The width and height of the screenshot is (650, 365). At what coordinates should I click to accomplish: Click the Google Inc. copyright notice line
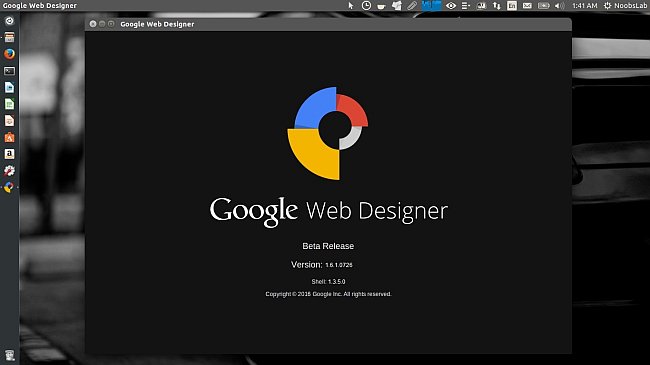pos(328,294)
